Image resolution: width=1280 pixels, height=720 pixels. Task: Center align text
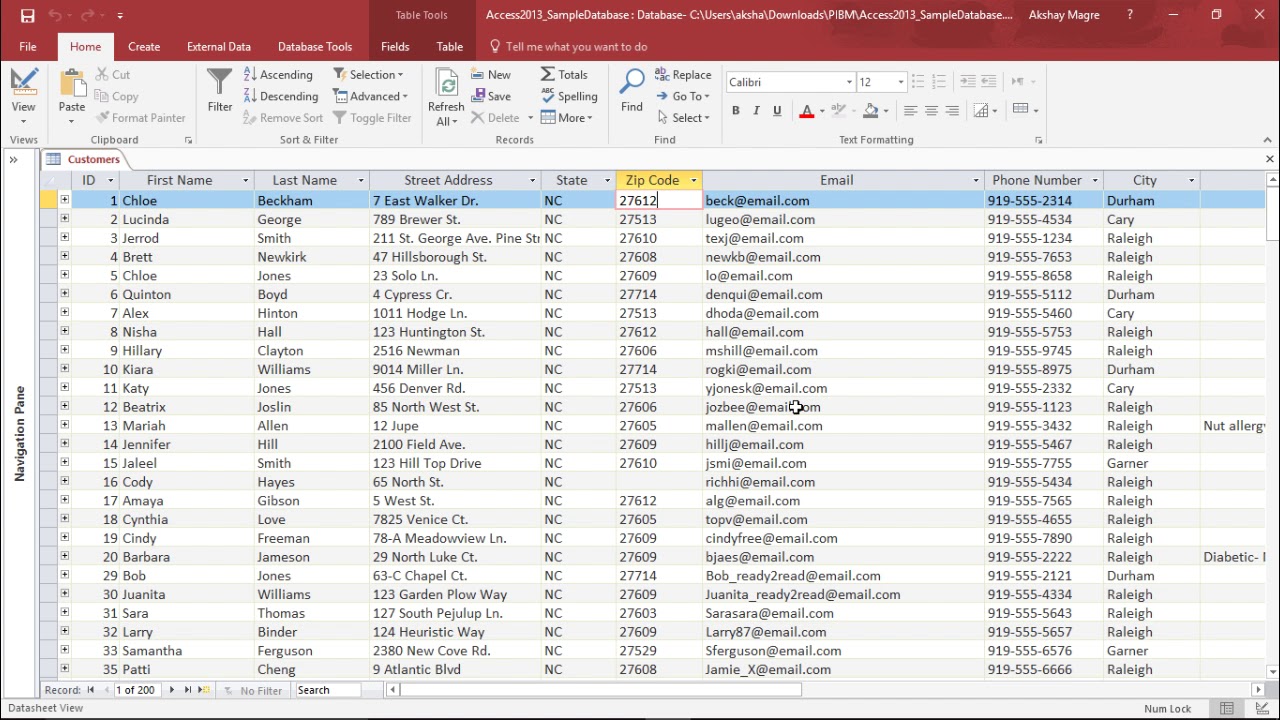(x=931, y=111)
